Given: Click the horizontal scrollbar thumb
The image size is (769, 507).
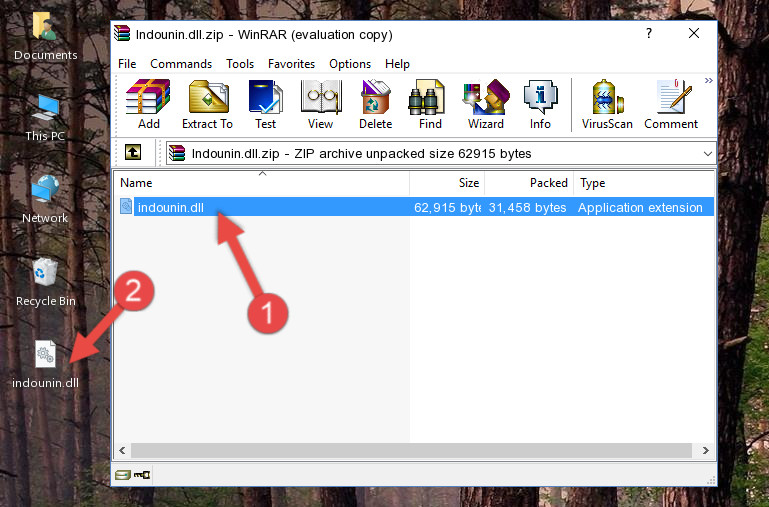Looking at the screenshot, I should (411, 450).
